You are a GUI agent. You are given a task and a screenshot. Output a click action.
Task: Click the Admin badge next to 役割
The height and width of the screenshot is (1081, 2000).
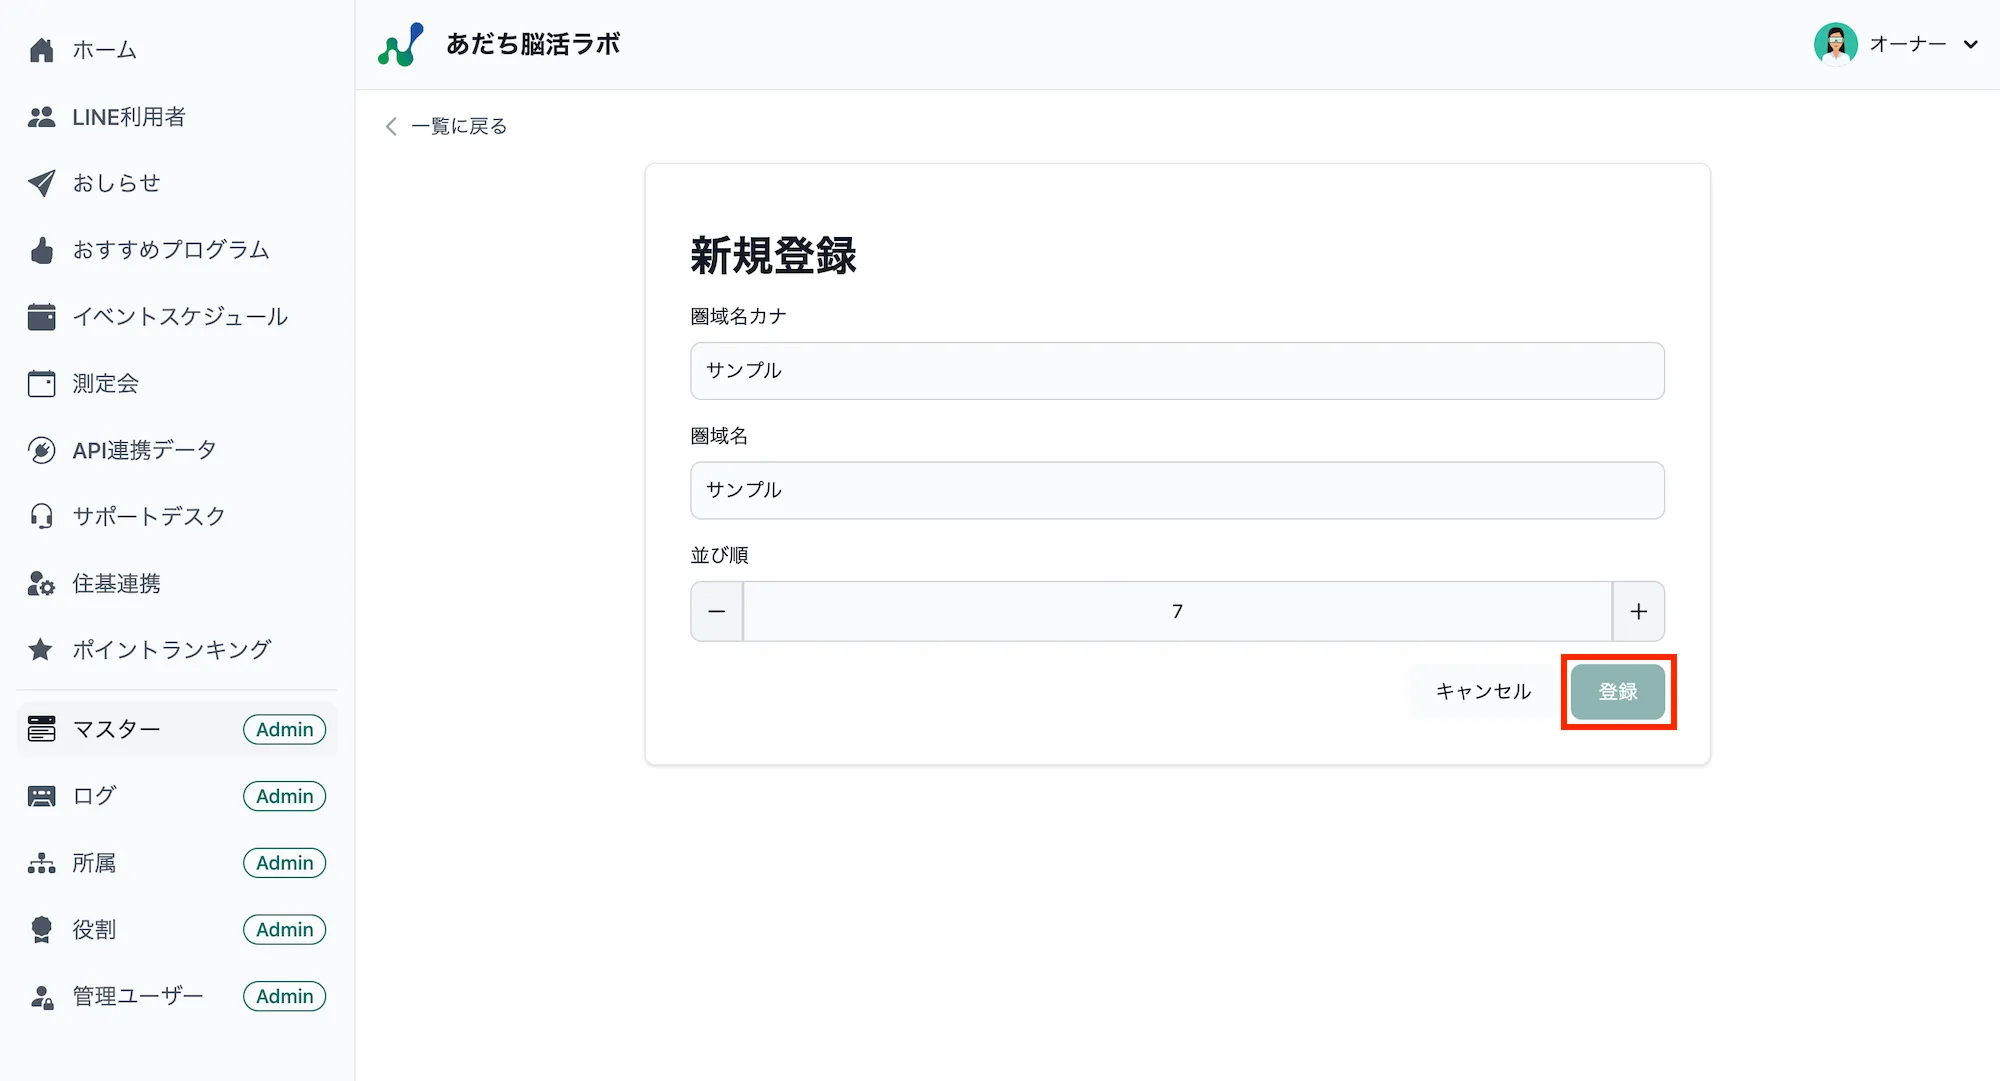coord(284,929)
